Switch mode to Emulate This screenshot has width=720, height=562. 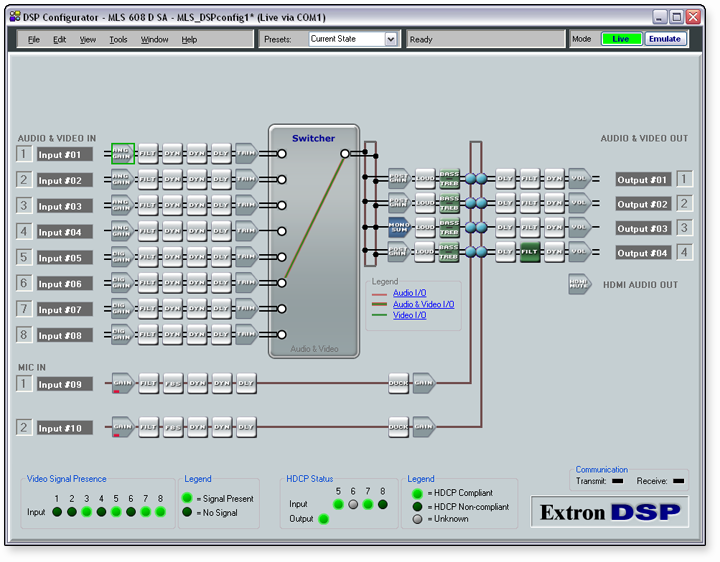tap(664, 39)
